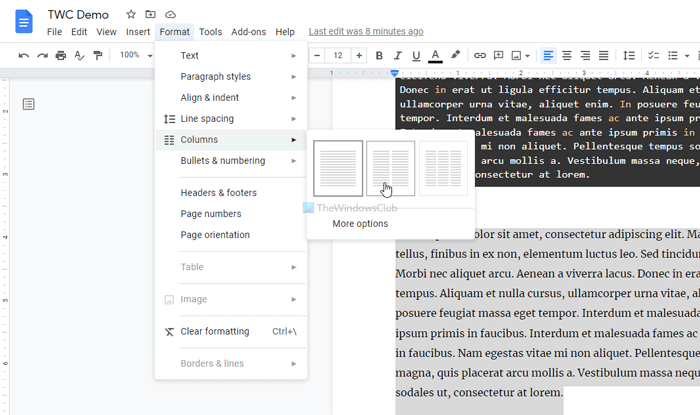Open the File menu
This screenshot has height=415, width=700.
point(54,32)
